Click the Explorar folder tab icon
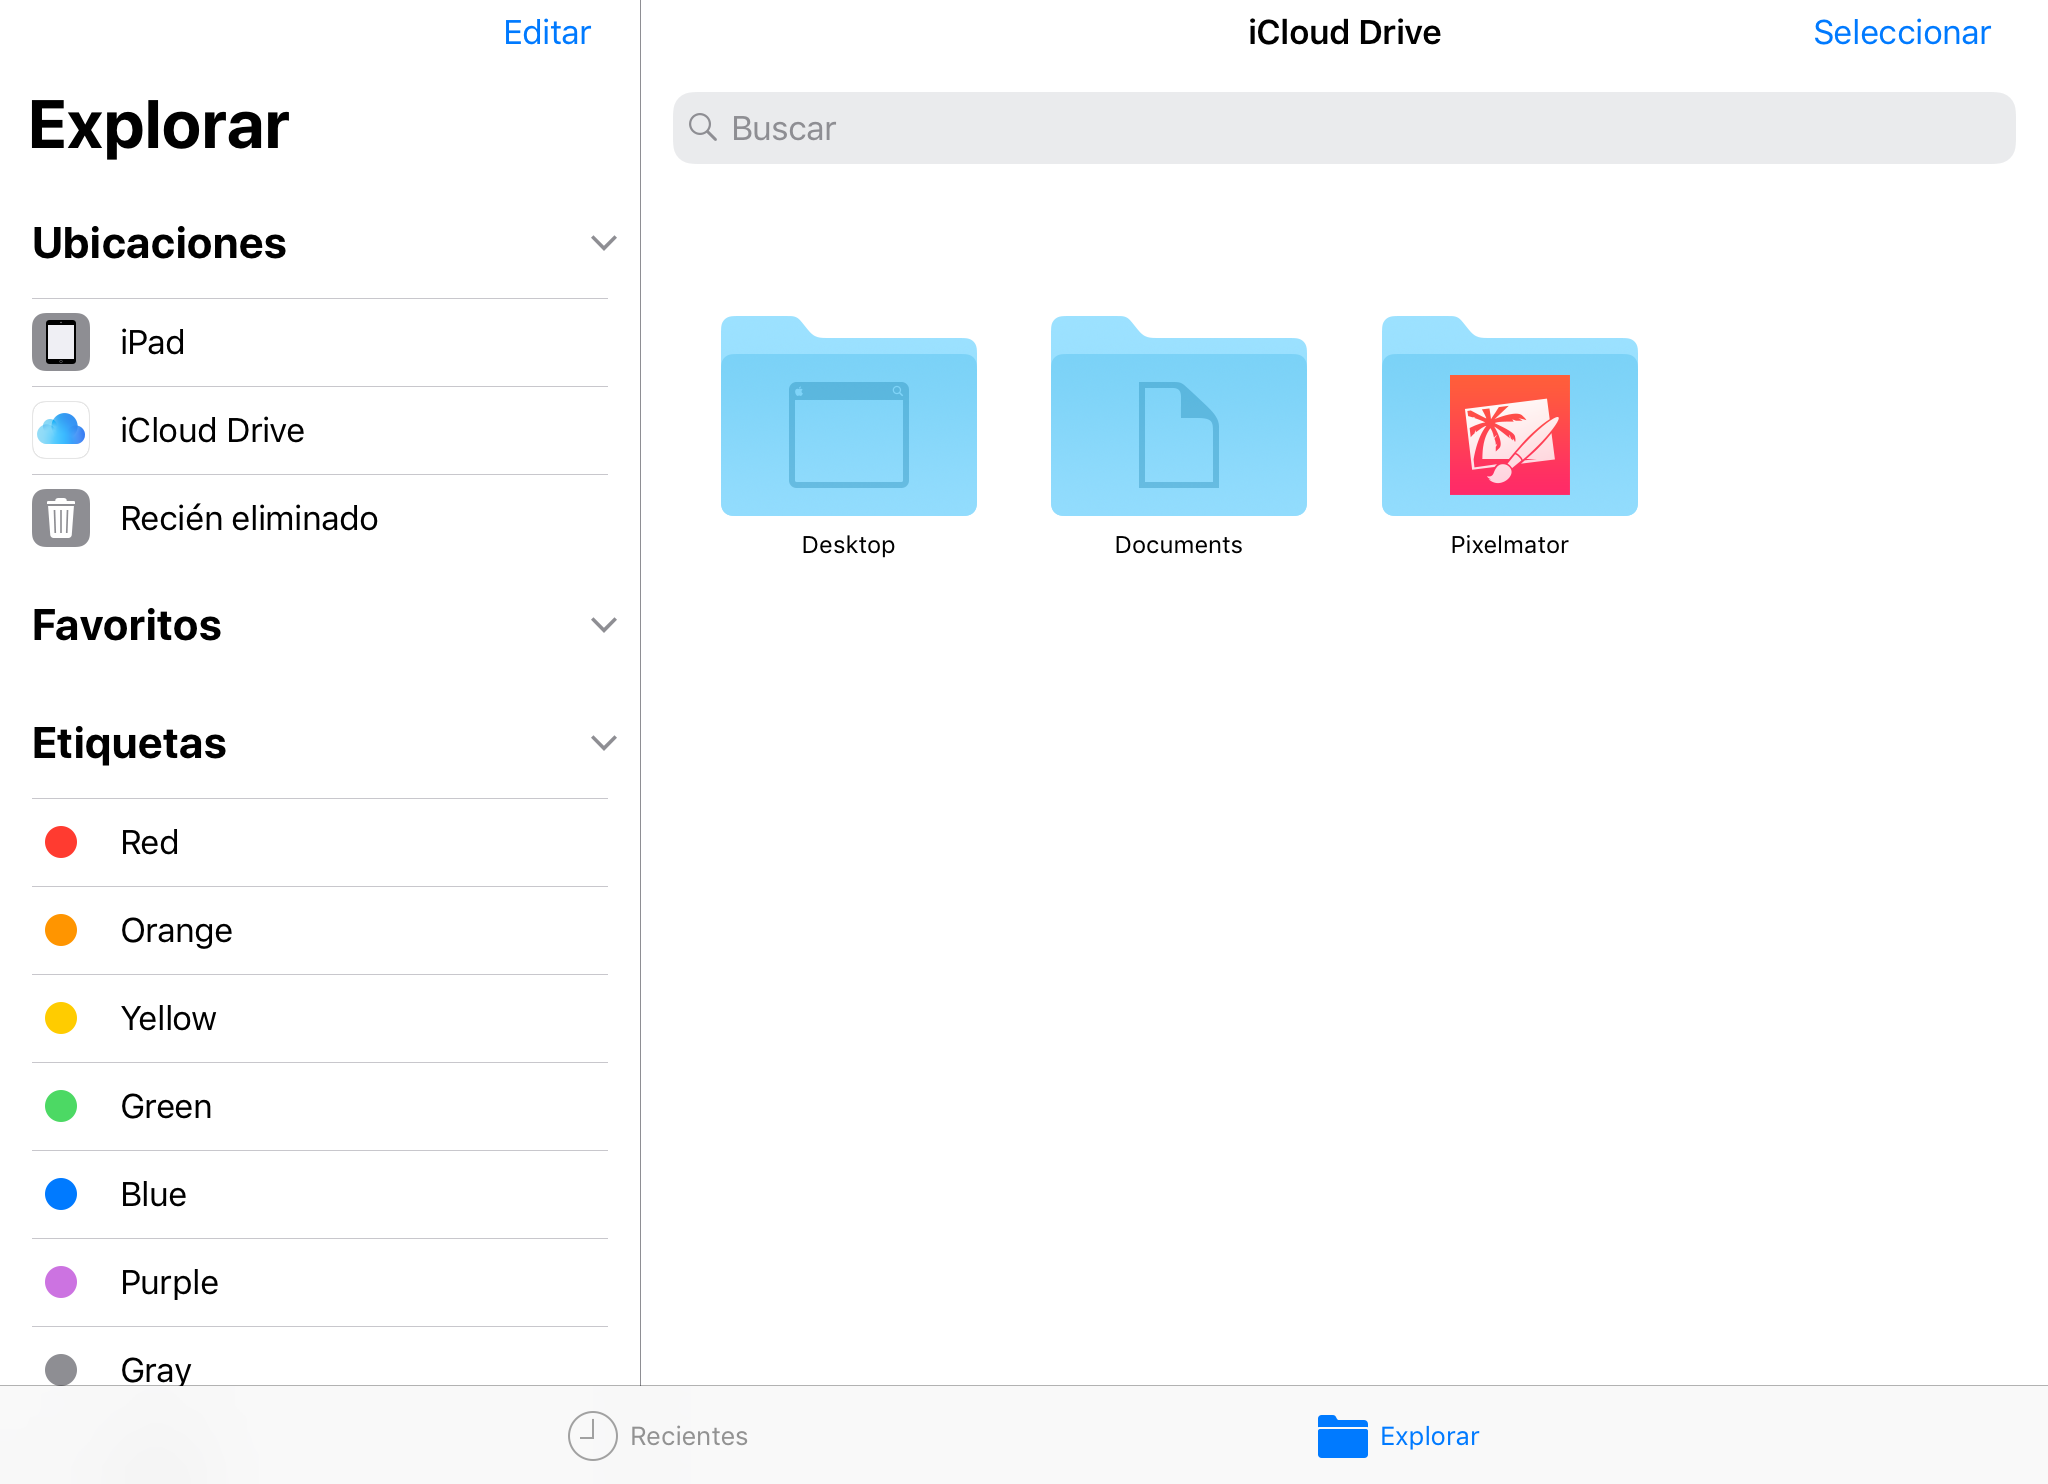 pos(1342,1436)
